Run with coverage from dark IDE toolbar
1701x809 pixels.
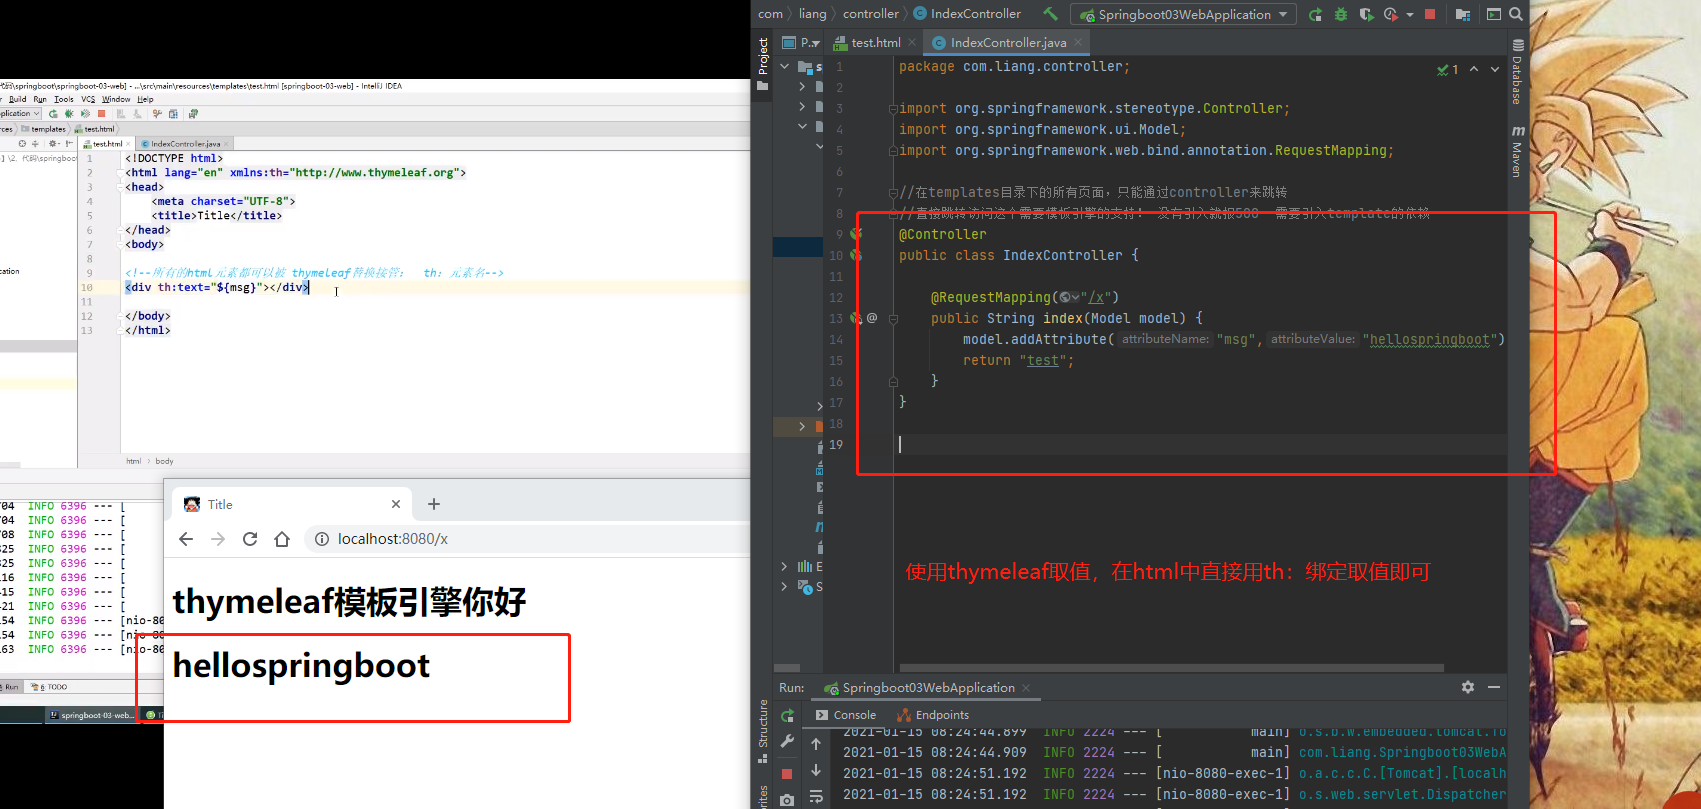pos(1366,14)
